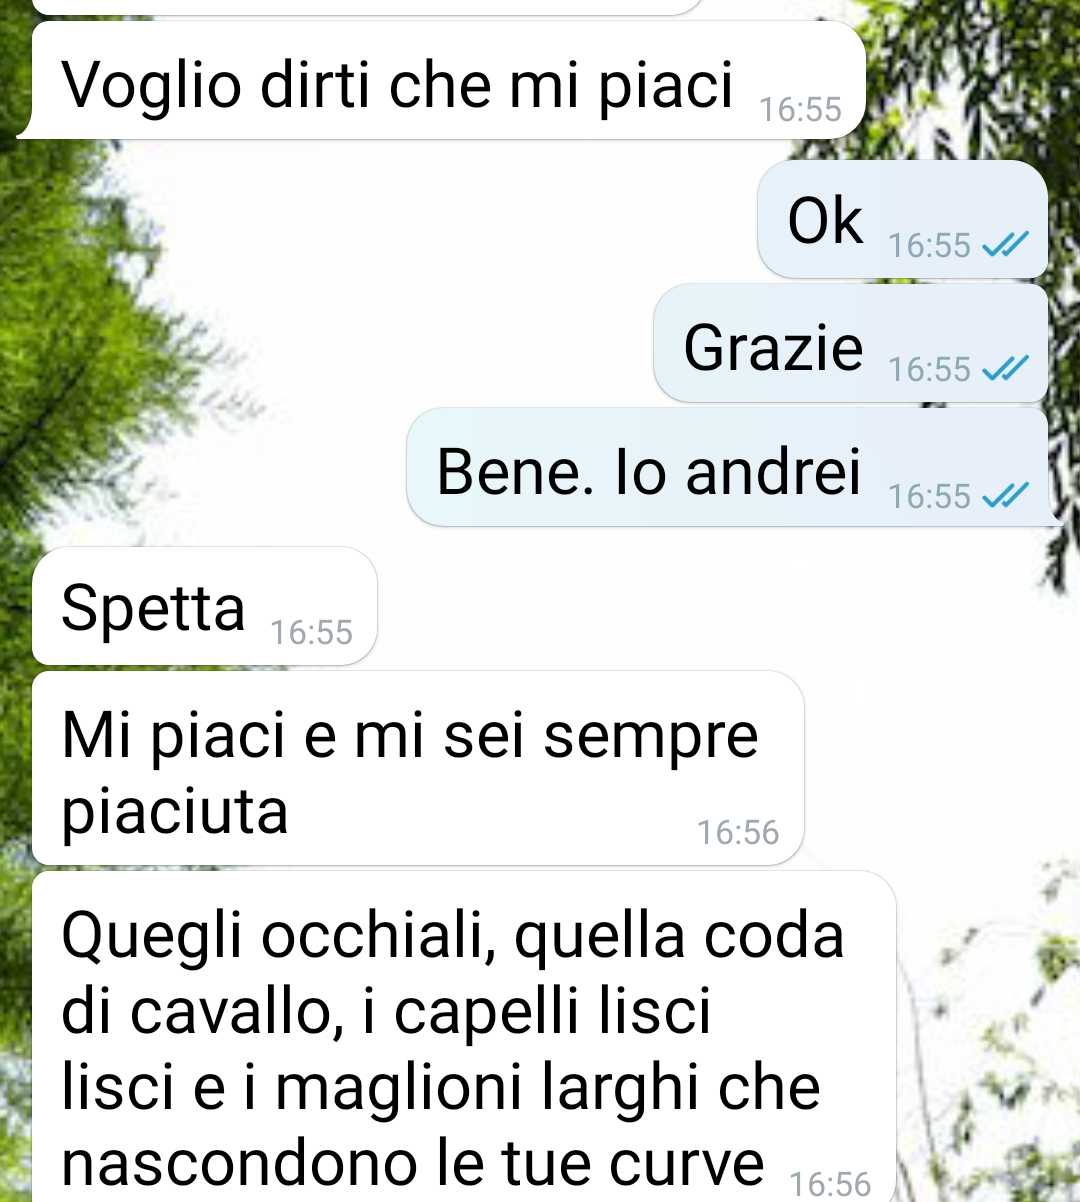Tap the read-receipt ticks on the Ok message

click(x=1005, y=244)
